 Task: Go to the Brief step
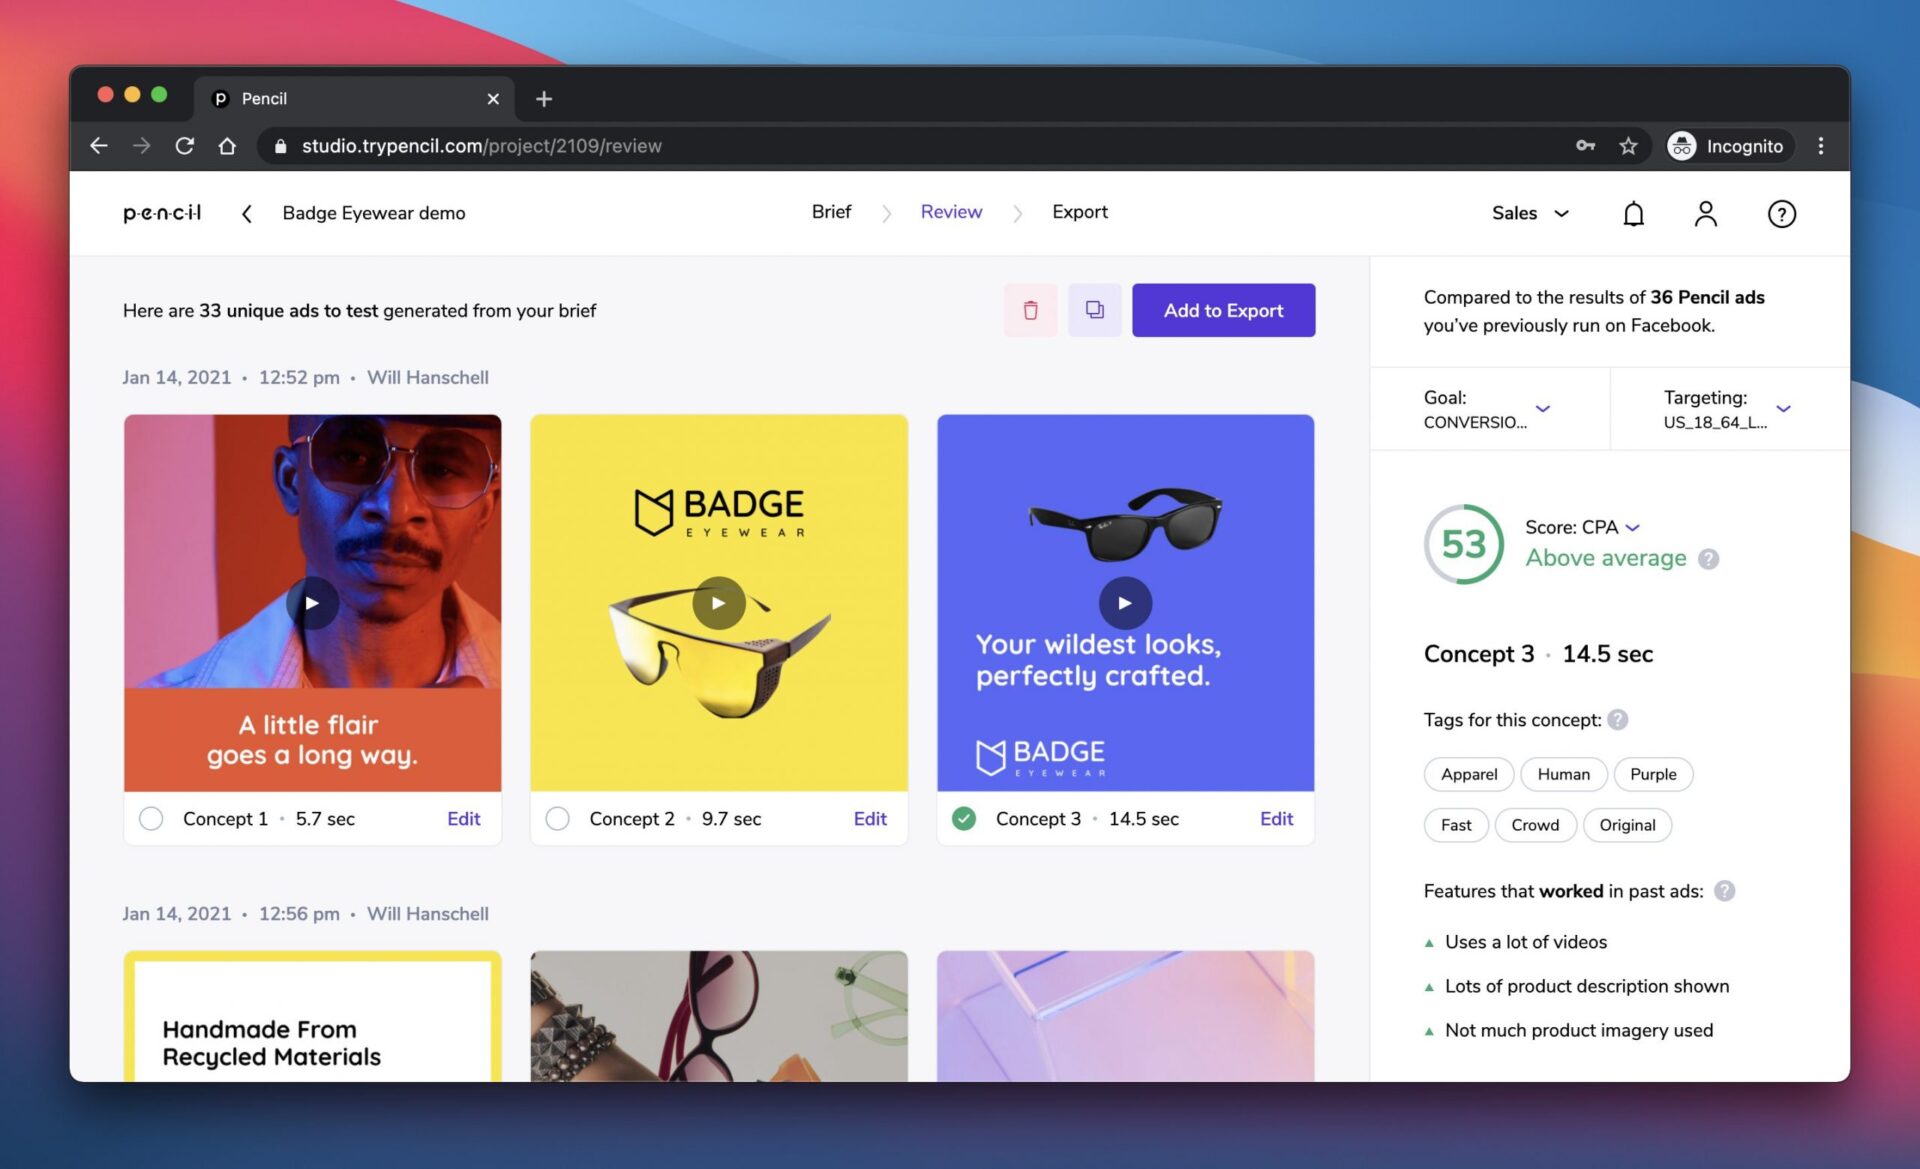coord(831,212)
